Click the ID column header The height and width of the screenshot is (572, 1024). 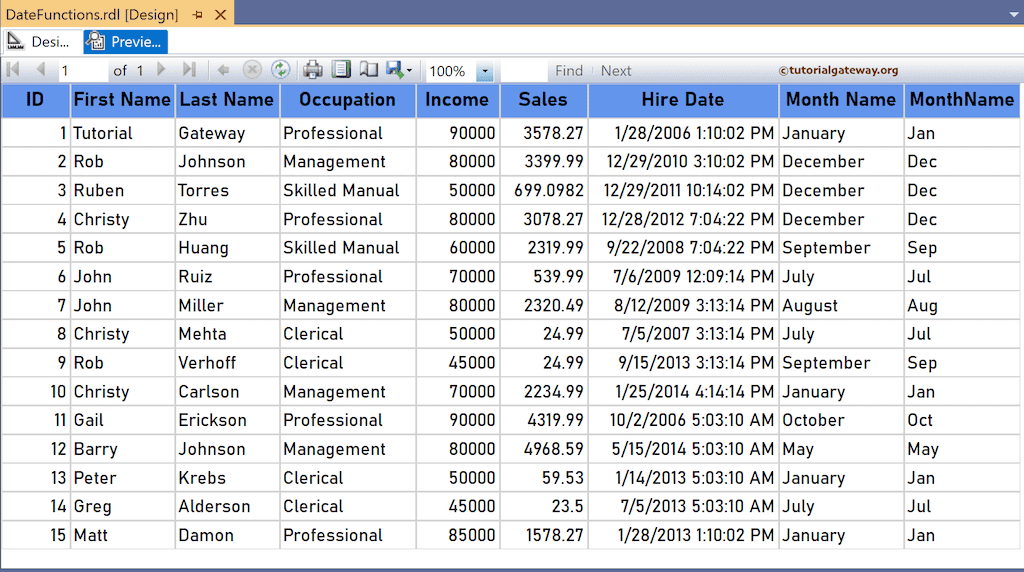(35, 100)
